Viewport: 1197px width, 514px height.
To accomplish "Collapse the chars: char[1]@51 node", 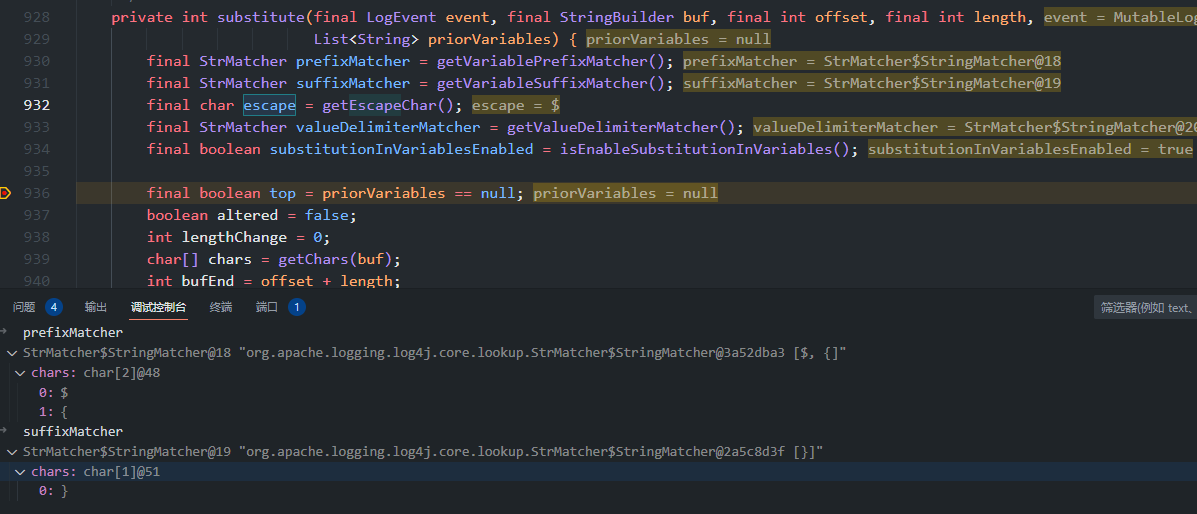I will click(20, 472).
